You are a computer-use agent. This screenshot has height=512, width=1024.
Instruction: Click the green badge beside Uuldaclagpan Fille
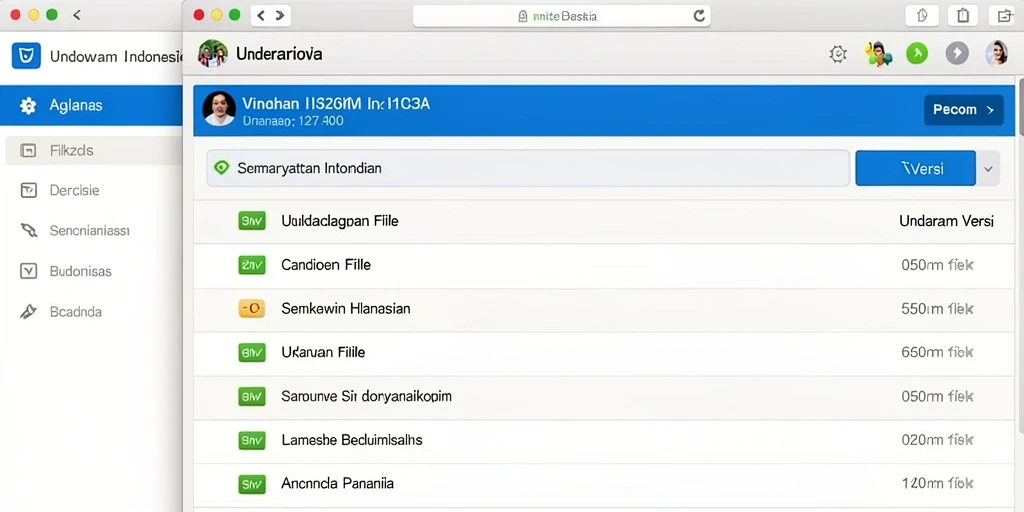coord(252,221)
